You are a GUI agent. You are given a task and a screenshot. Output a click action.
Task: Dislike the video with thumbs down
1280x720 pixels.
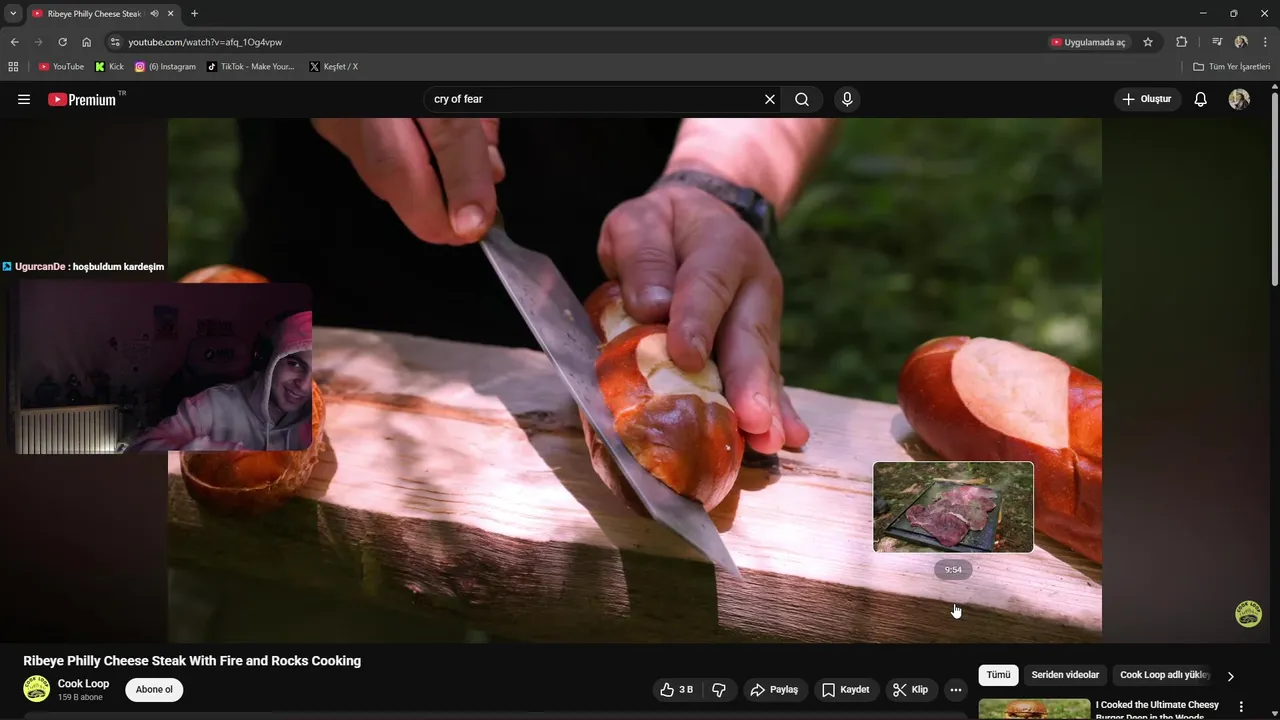pyautogui.click(x=719, y=690)
